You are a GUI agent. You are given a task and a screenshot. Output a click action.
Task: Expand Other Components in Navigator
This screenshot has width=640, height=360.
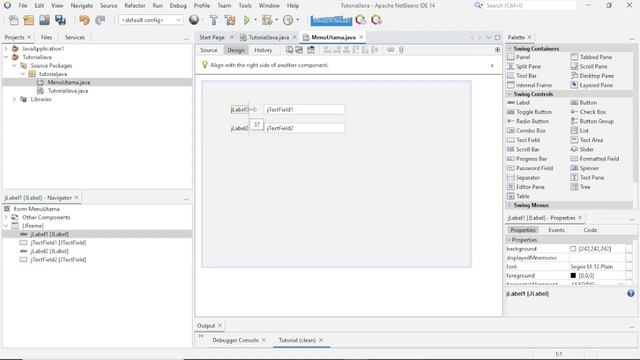tap(6, 217)
